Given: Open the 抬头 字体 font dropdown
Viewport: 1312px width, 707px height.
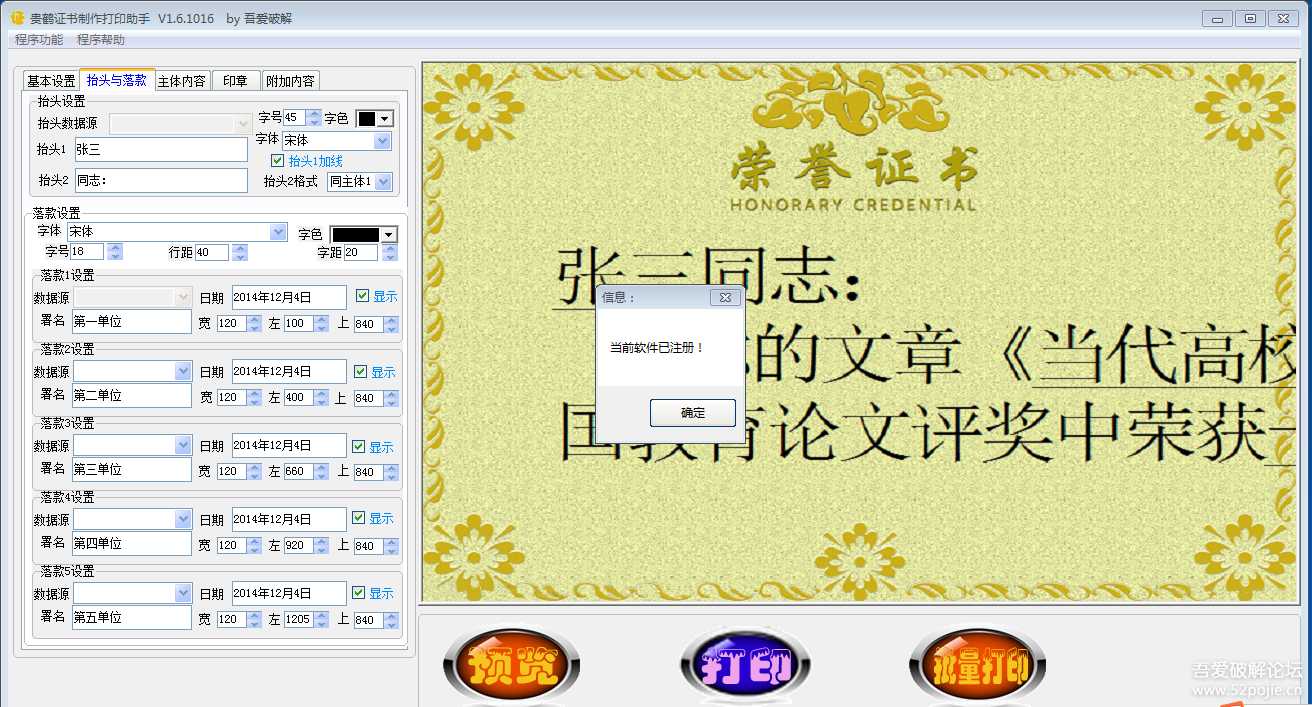Looking at the screenshot, I should (382, 141).
